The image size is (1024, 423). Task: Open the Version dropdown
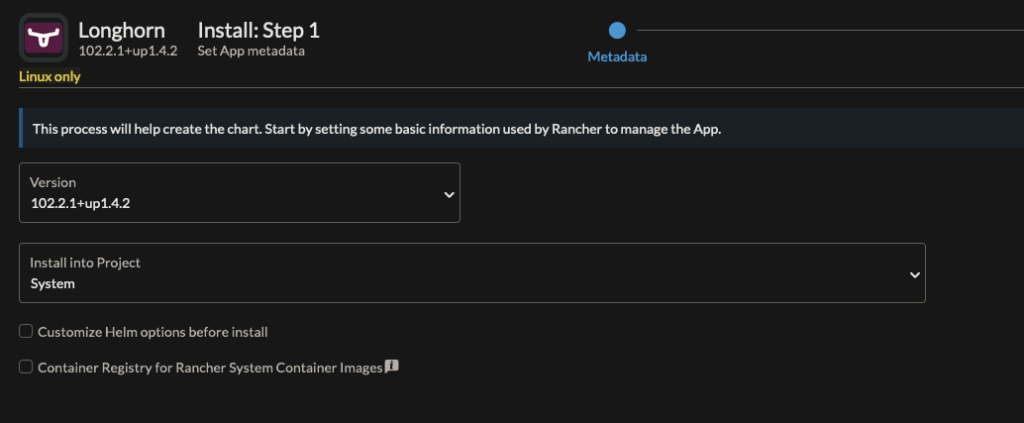[x=239, y=192]
